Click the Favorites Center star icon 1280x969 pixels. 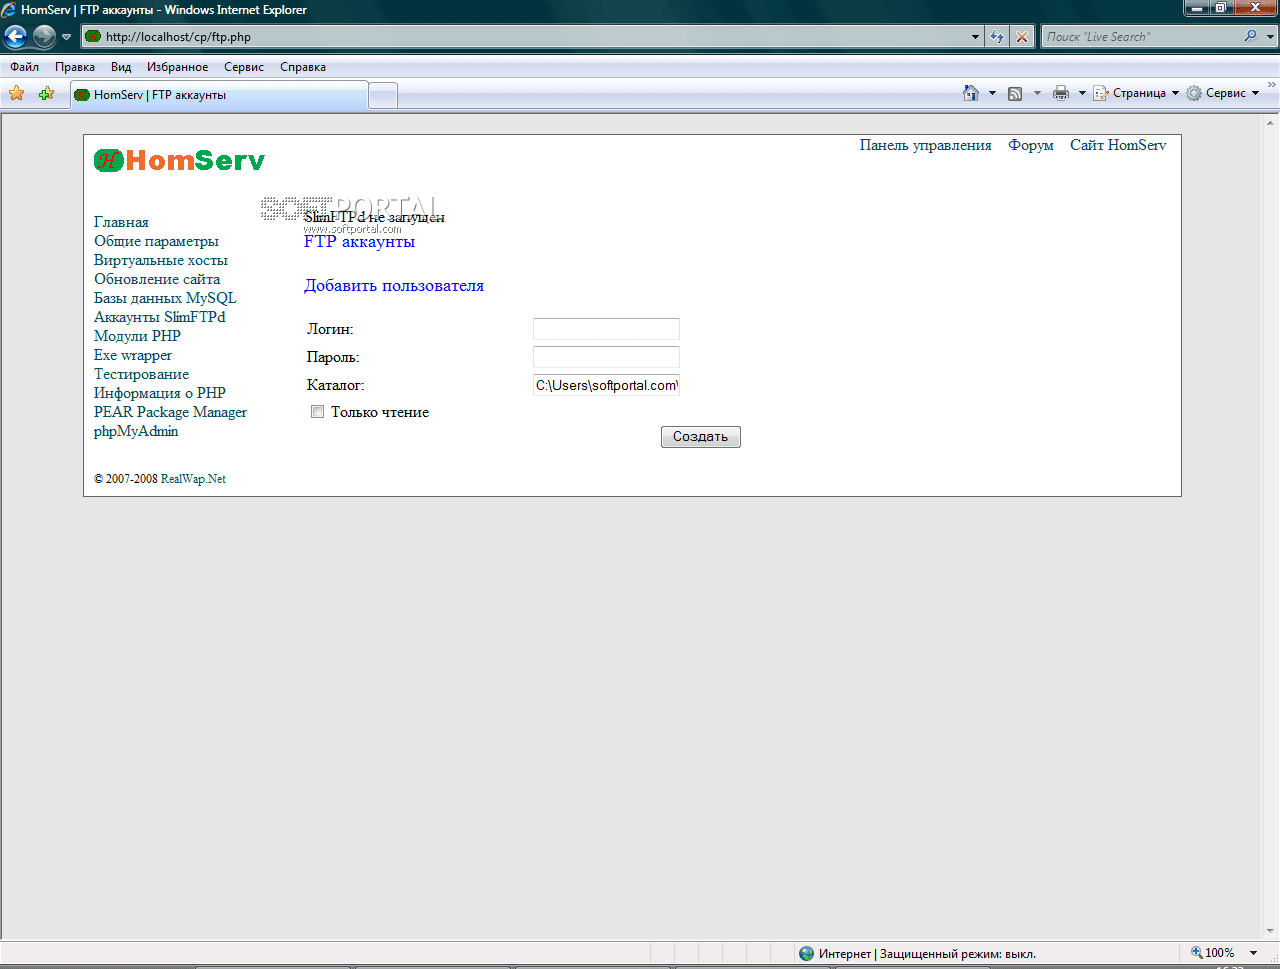16,93
